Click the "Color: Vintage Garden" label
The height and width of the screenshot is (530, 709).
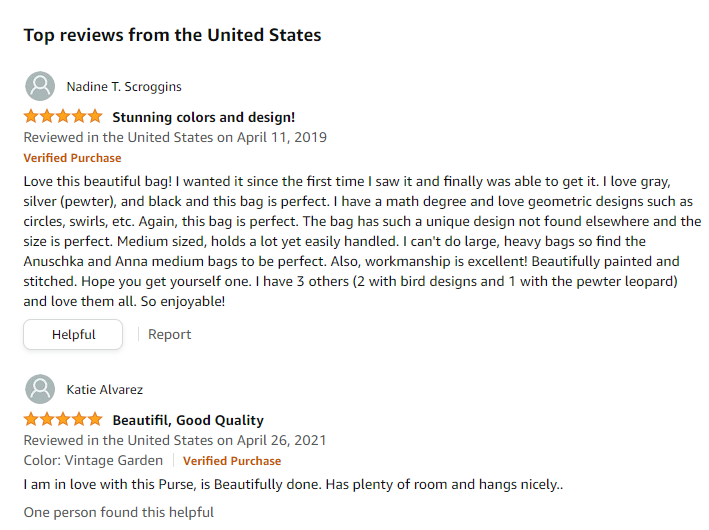click(93, 461)
